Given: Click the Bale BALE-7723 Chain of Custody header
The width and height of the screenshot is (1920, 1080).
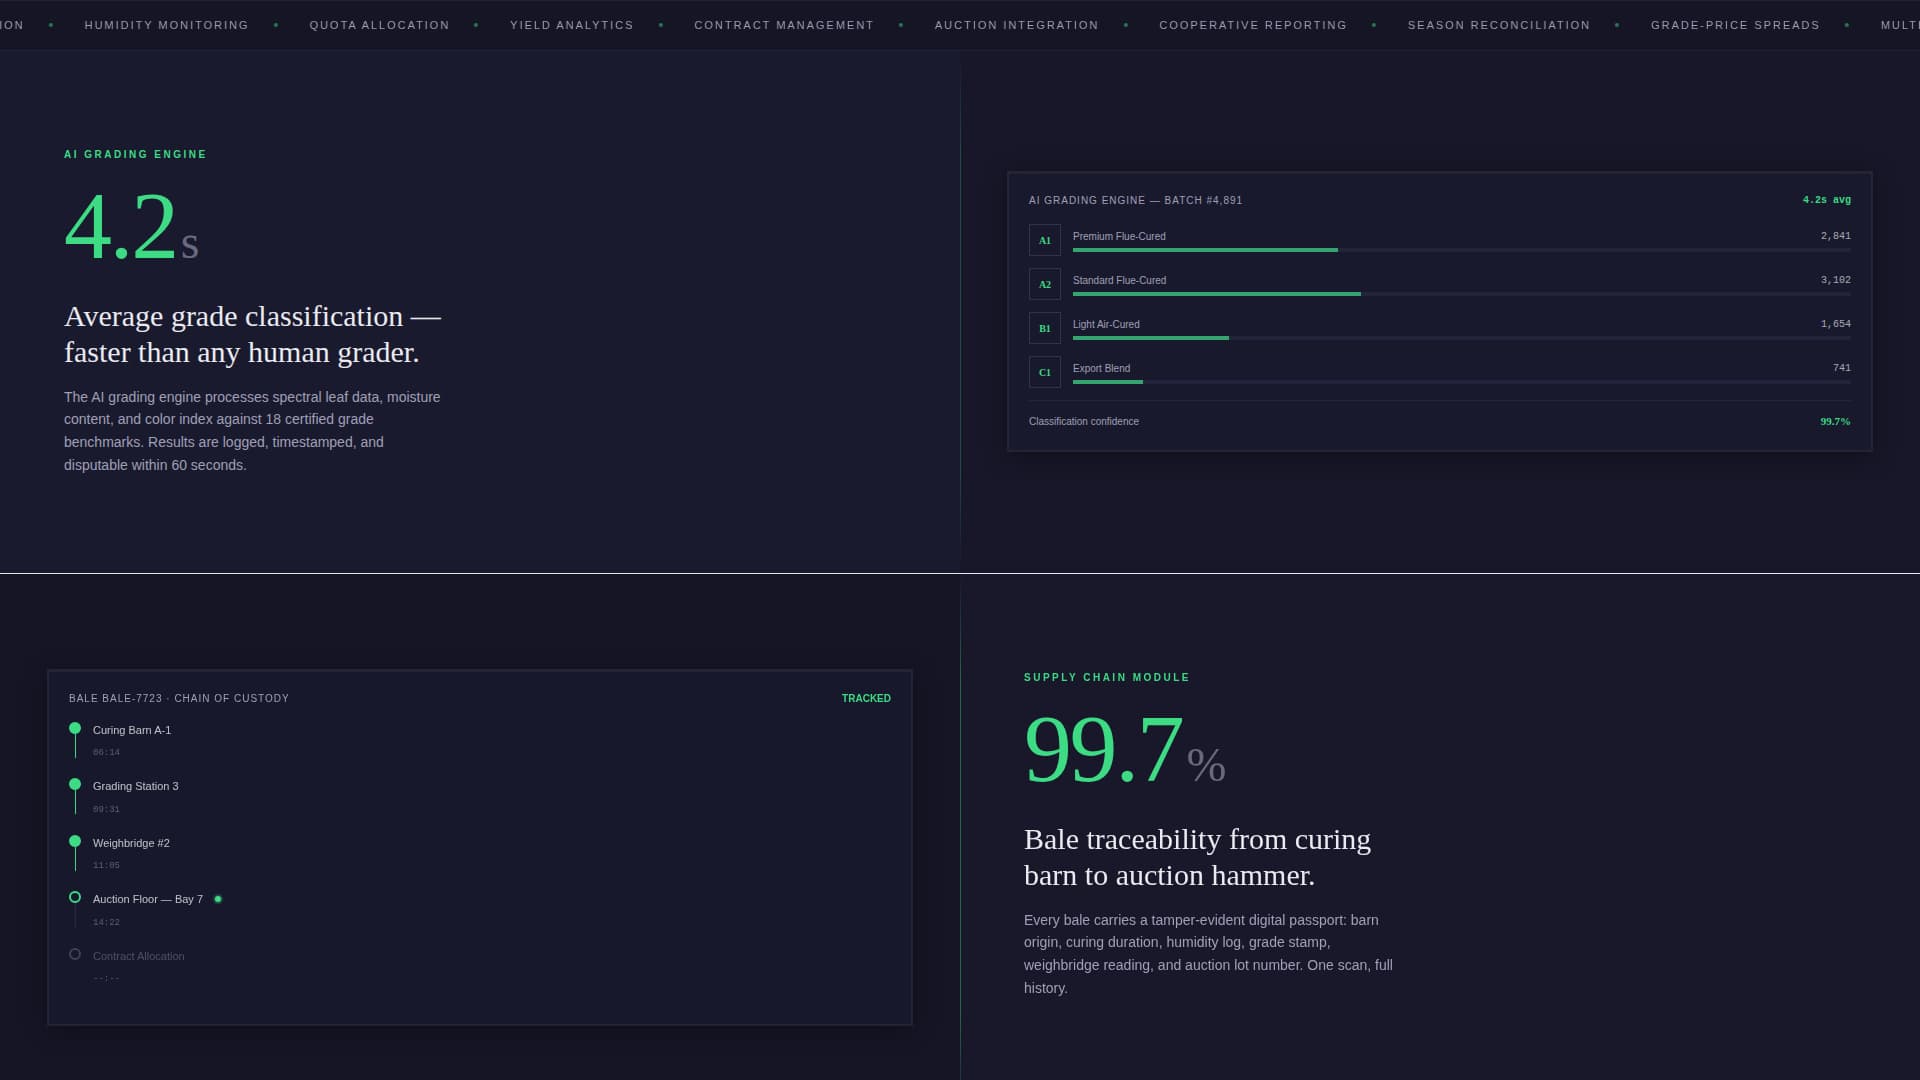Looking at the screenshot, I should coord(179,698).
